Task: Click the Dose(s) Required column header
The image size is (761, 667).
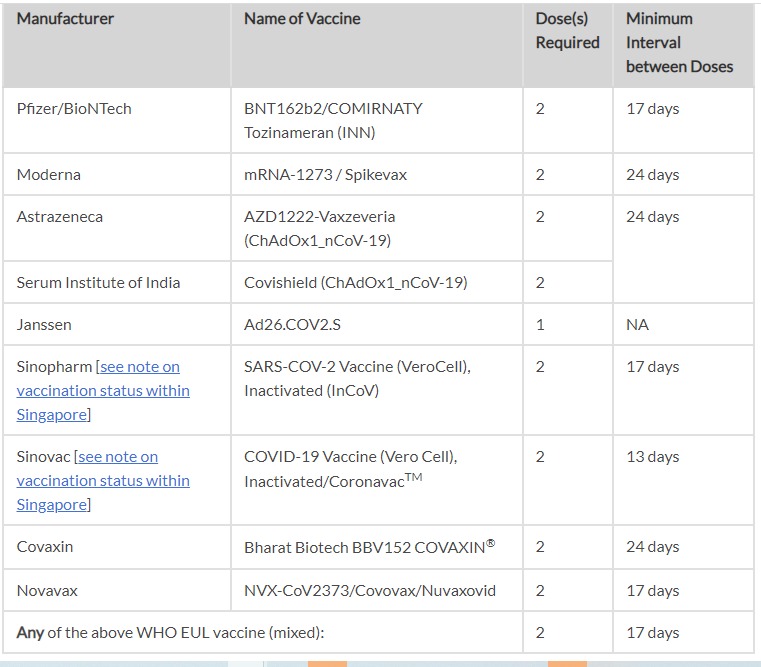Action: point(567,31)
